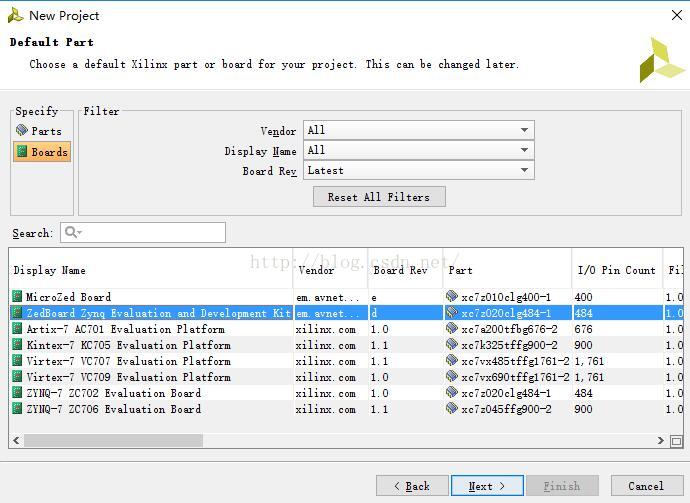Click part text xc7vx690tffg1761-2
Image resolution: width=690 pixels, height=503 pixels.
click(515, 378)
